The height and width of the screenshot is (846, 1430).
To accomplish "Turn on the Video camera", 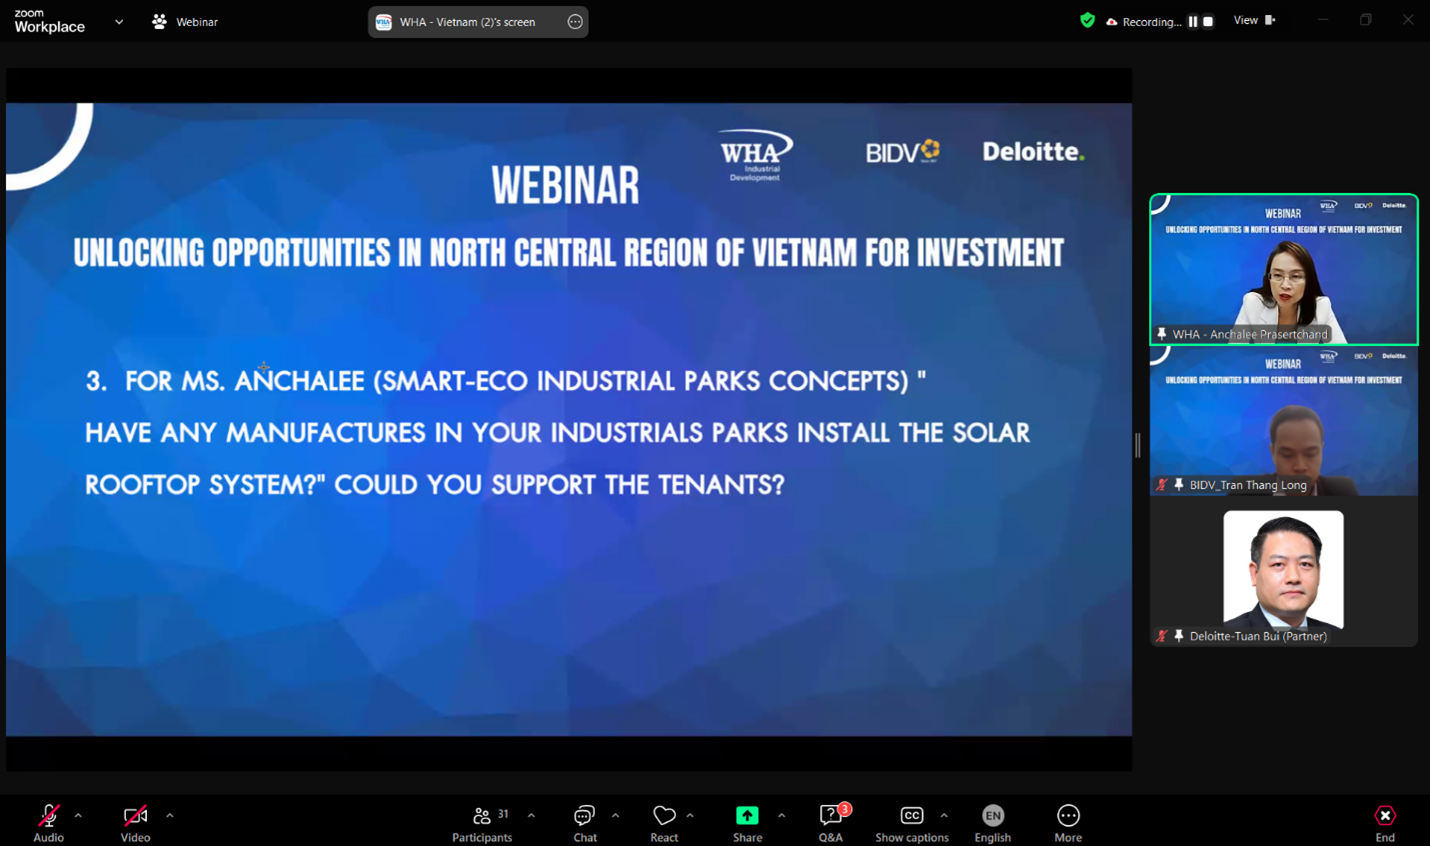I will tap(135, 823).
